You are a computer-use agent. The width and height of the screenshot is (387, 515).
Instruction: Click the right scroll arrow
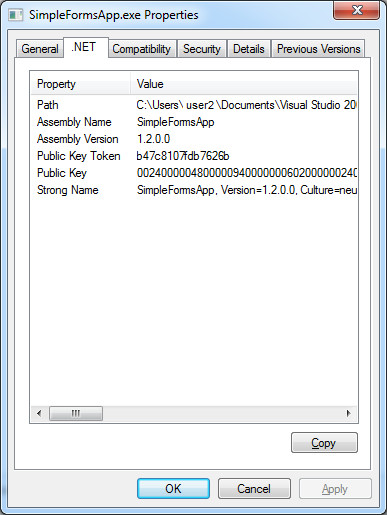(349, 414)
